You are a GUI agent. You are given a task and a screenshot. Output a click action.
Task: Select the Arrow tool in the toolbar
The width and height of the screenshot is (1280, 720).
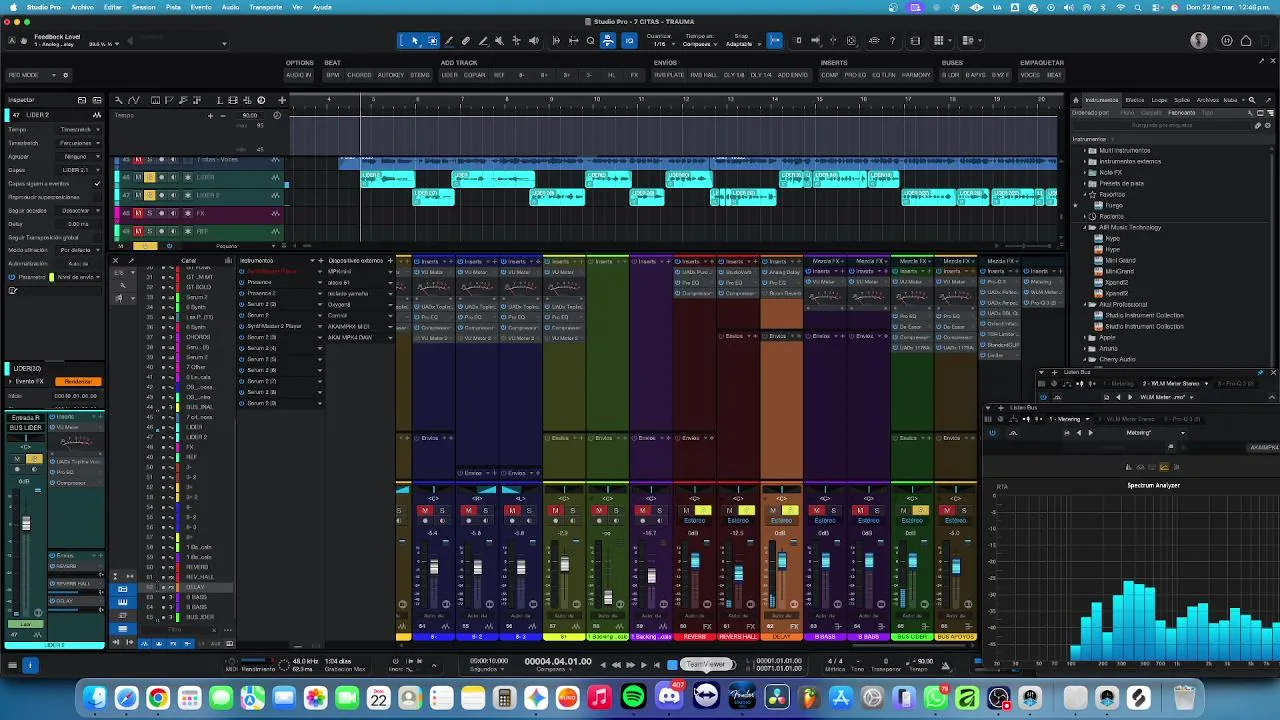[x=415, y=41]
